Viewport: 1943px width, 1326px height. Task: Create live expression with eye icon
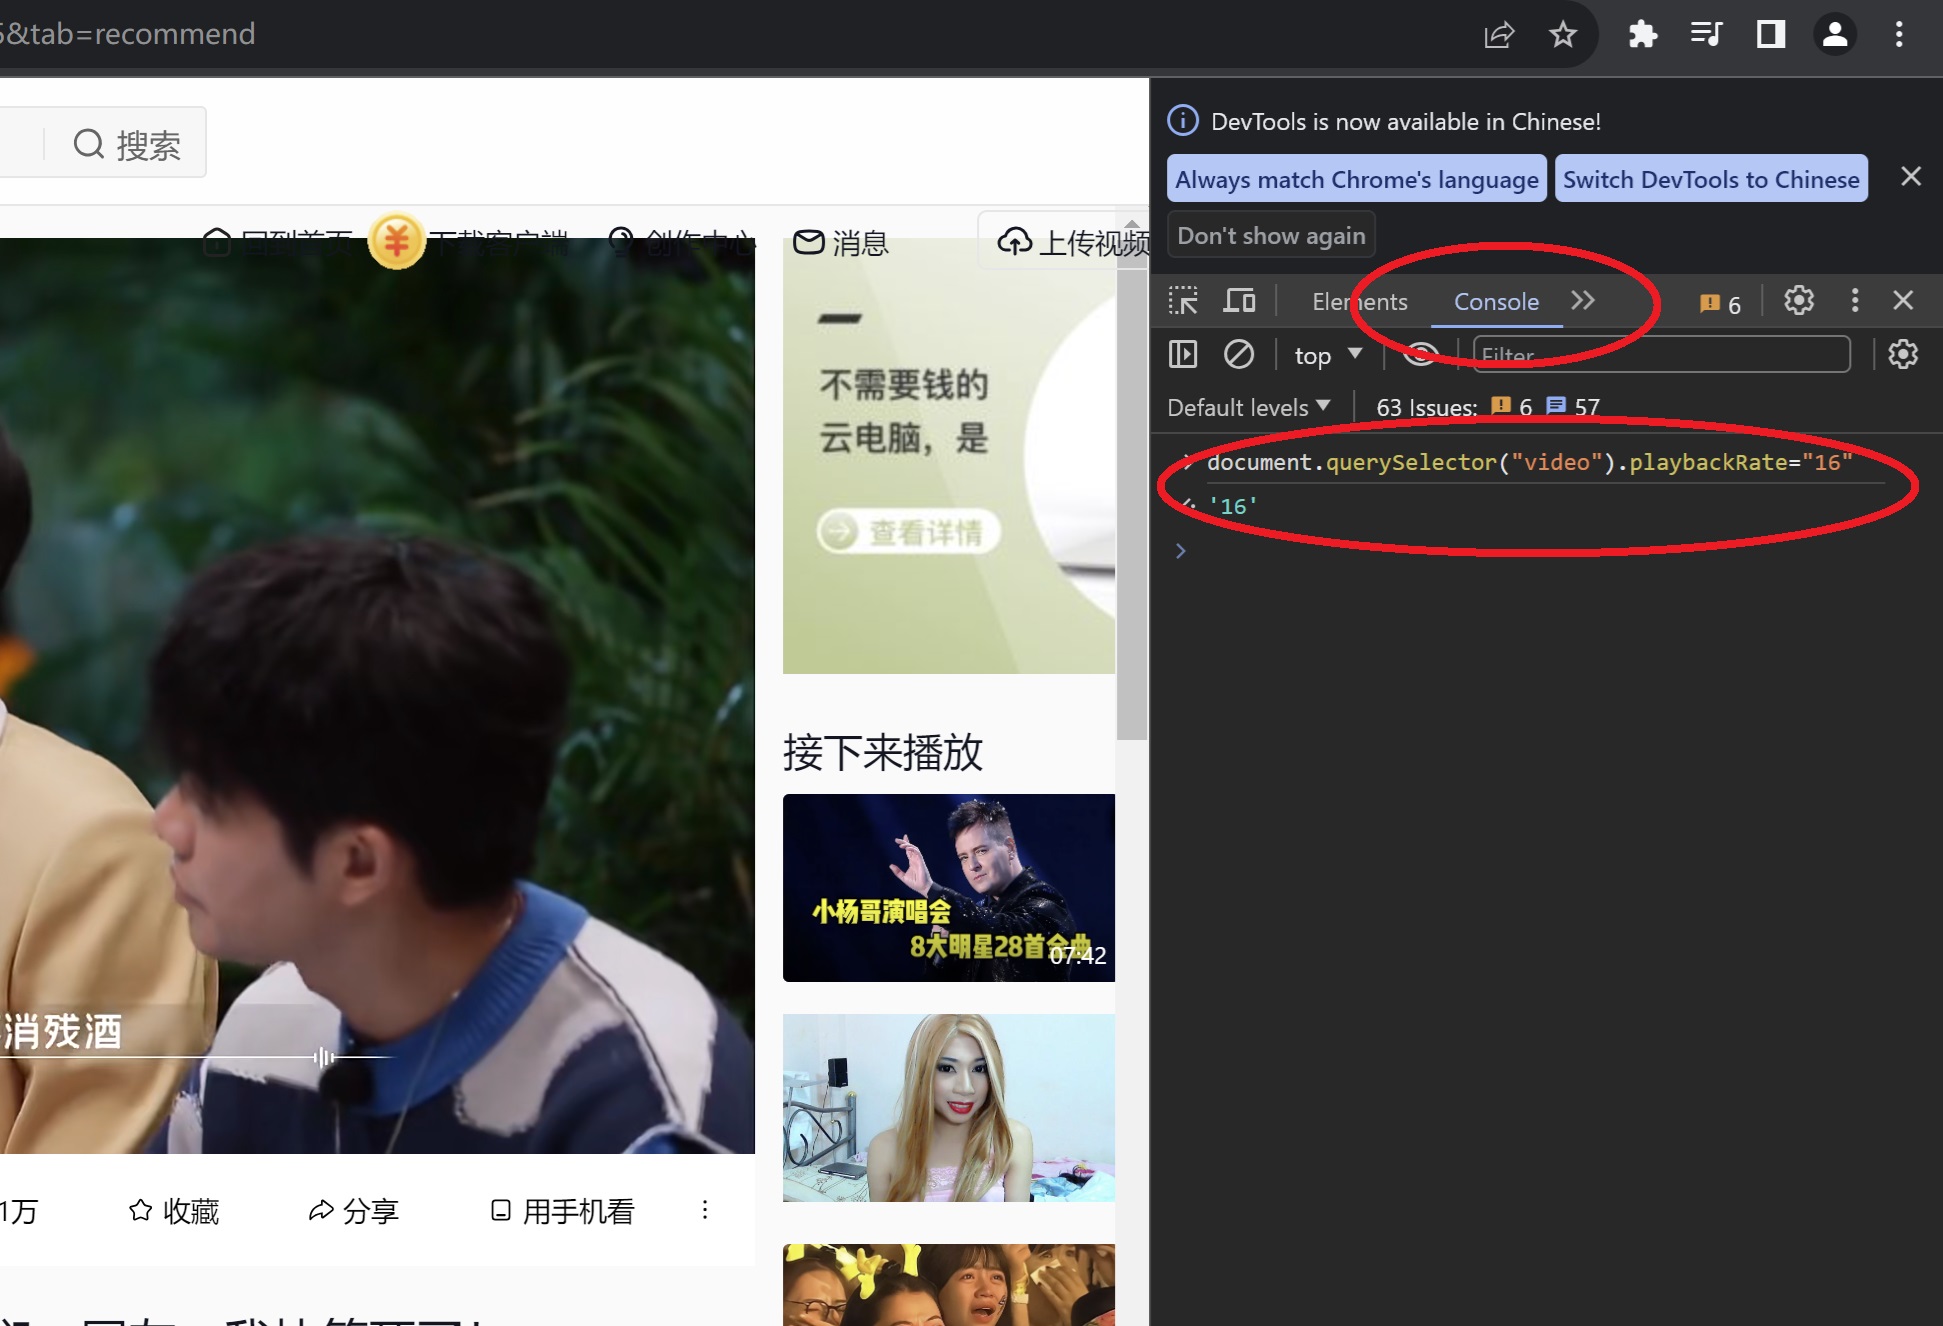(1420, 354)
